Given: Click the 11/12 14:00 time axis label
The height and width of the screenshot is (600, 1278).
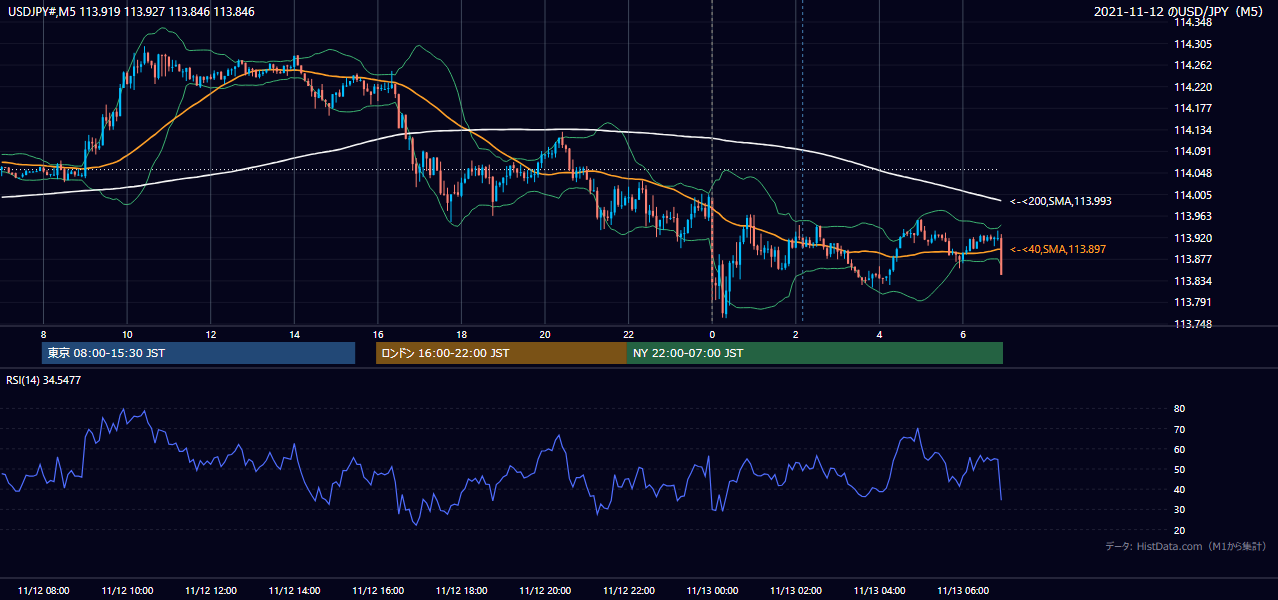Looking at the screenshot, I should click(x=294, y=591).
